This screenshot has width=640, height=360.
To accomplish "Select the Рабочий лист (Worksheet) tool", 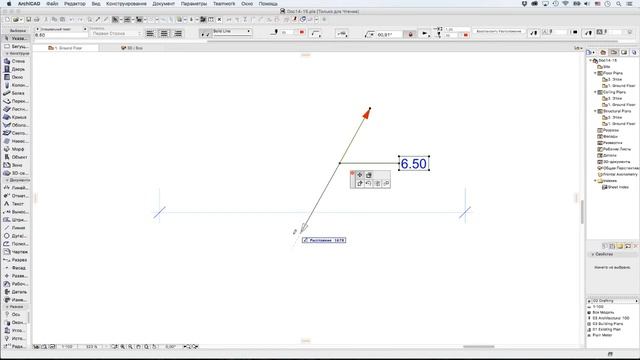I will point(15,284).
